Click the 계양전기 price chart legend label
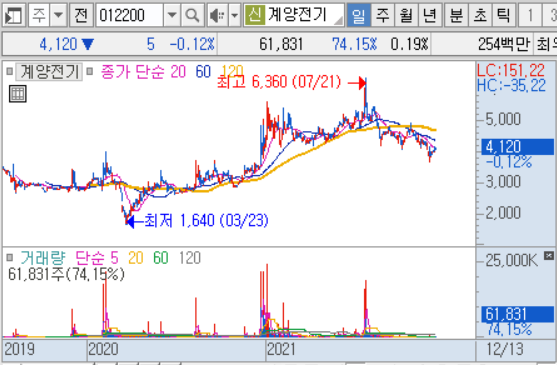The image size is (557, 365). click(x=49, y=72)
